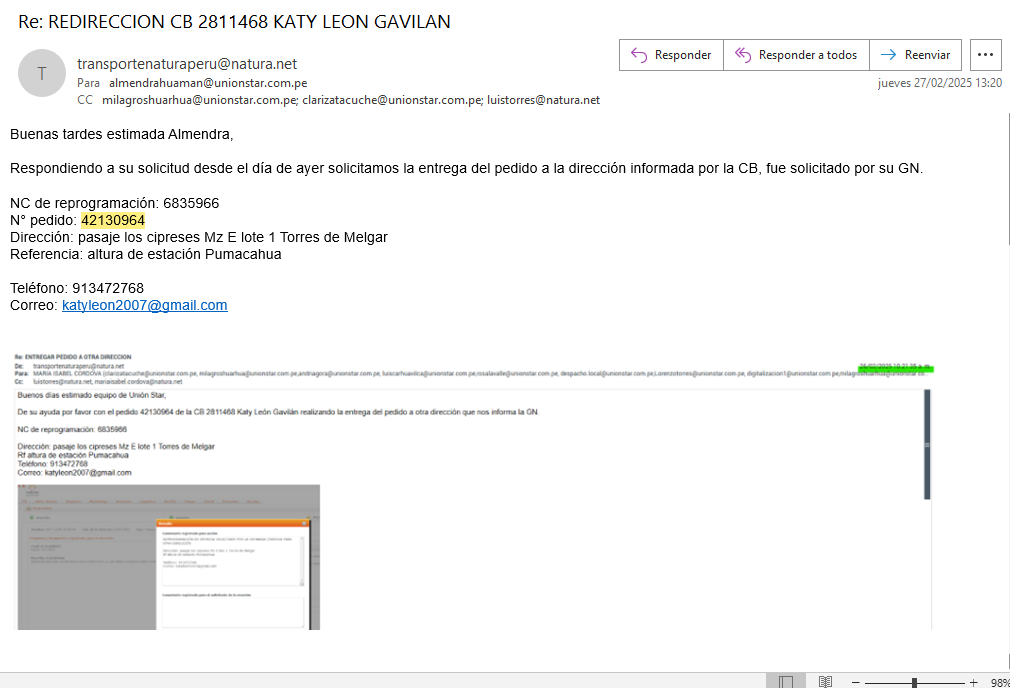This screenshot has width=1010, height=688.
Task: Click the sender avatar circle
Action: [x=41, y=73]
